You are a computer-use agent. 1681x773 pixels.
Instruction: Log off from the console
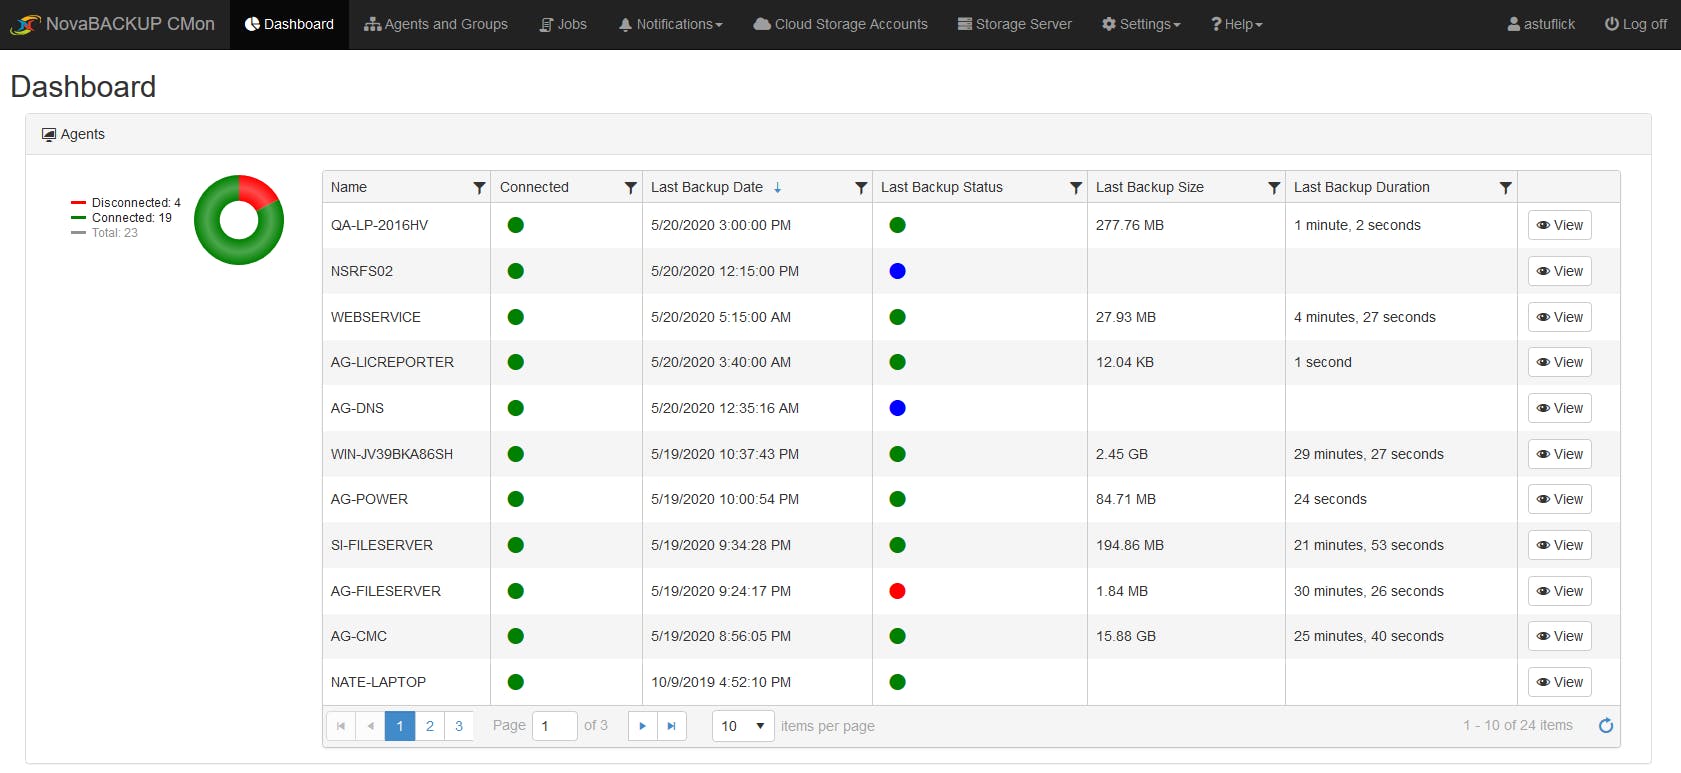click(x=1636, y=24)
